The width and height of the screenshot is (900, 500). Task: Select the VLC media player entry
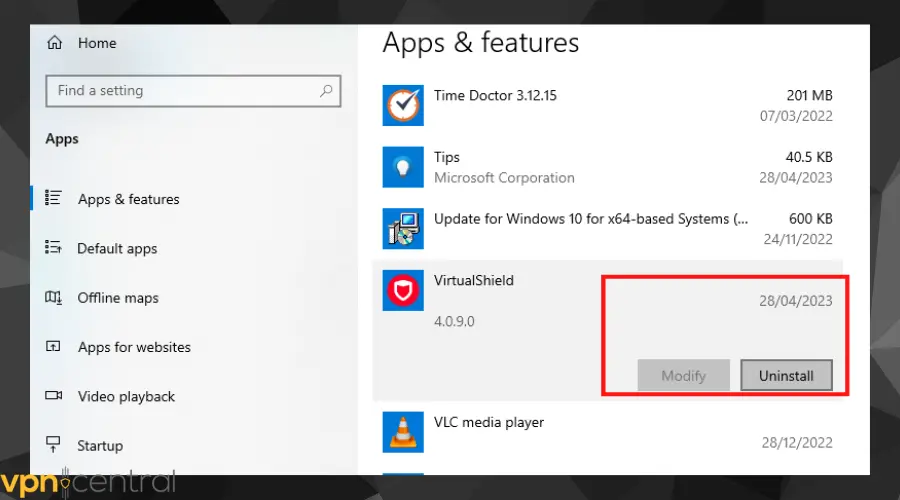[489, 422]
